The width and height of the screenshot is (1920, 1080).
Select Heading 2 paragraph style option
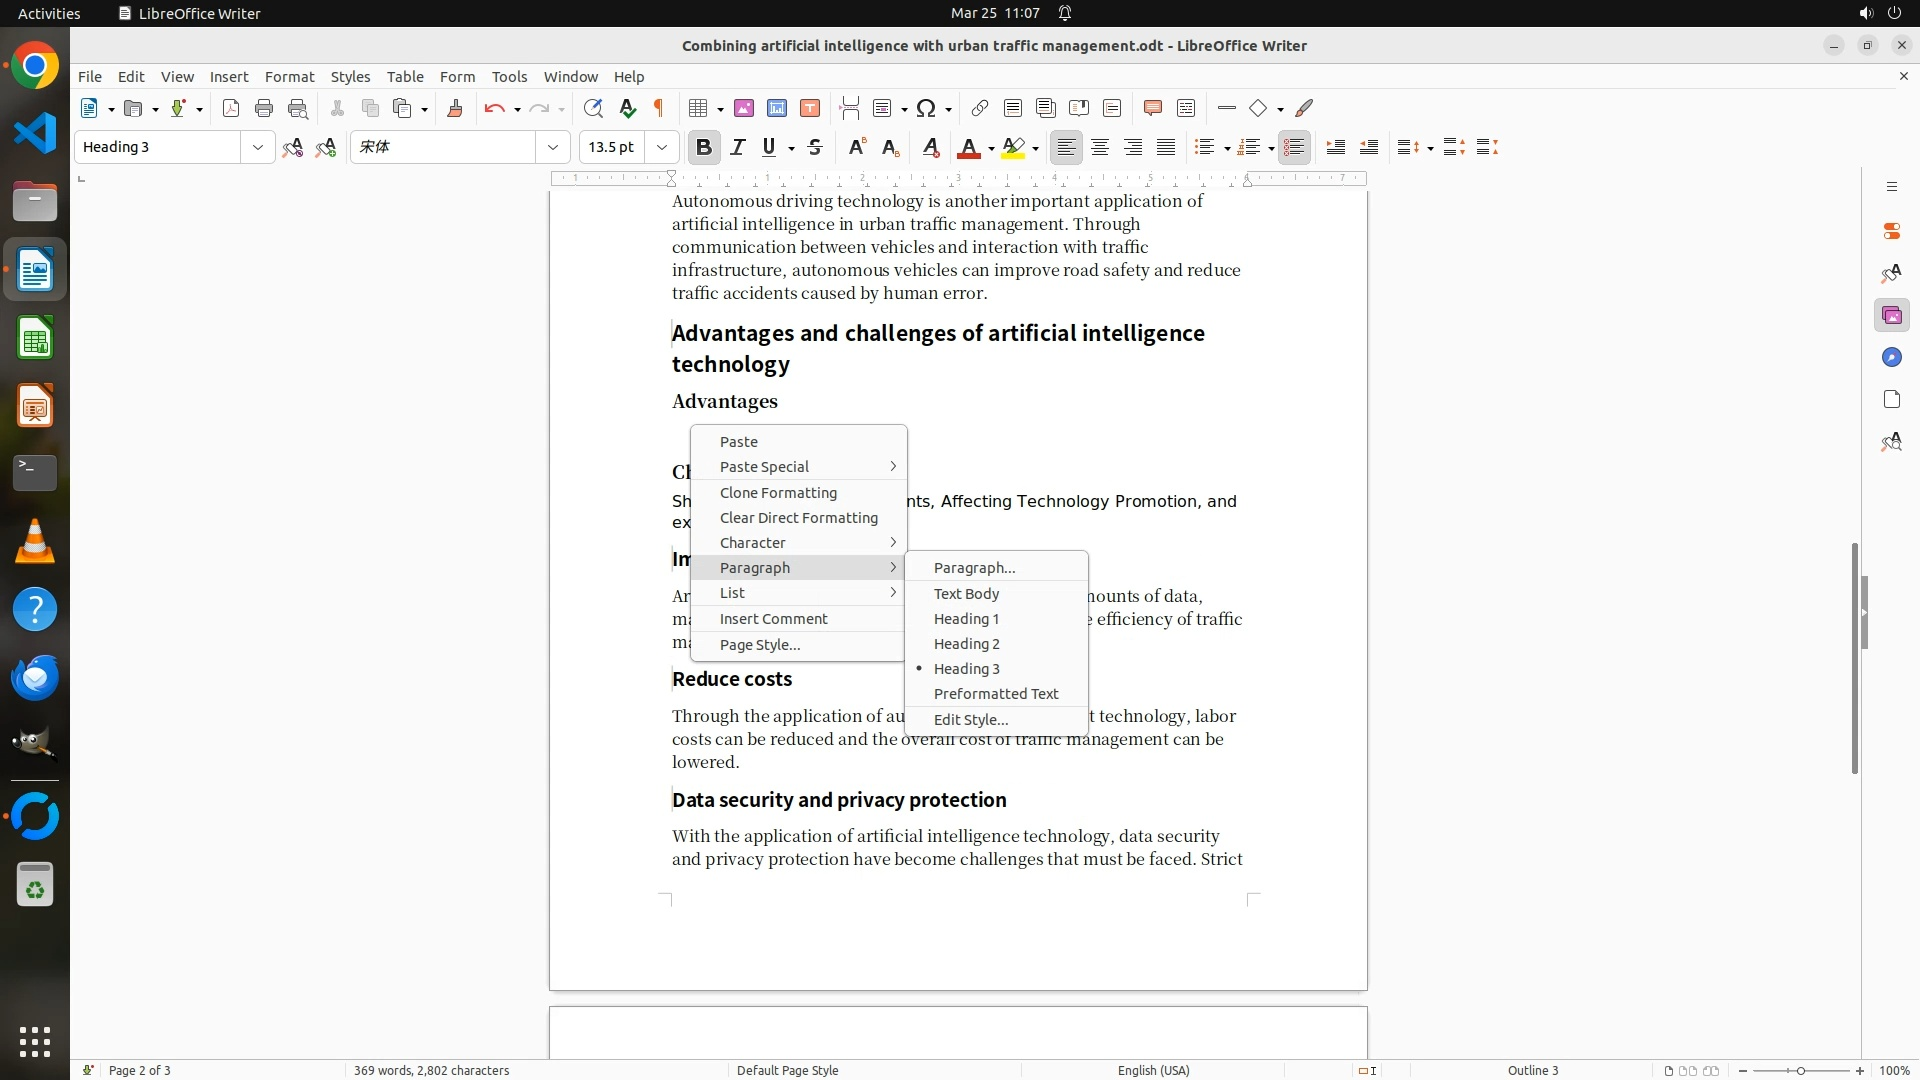click(966, 644)
